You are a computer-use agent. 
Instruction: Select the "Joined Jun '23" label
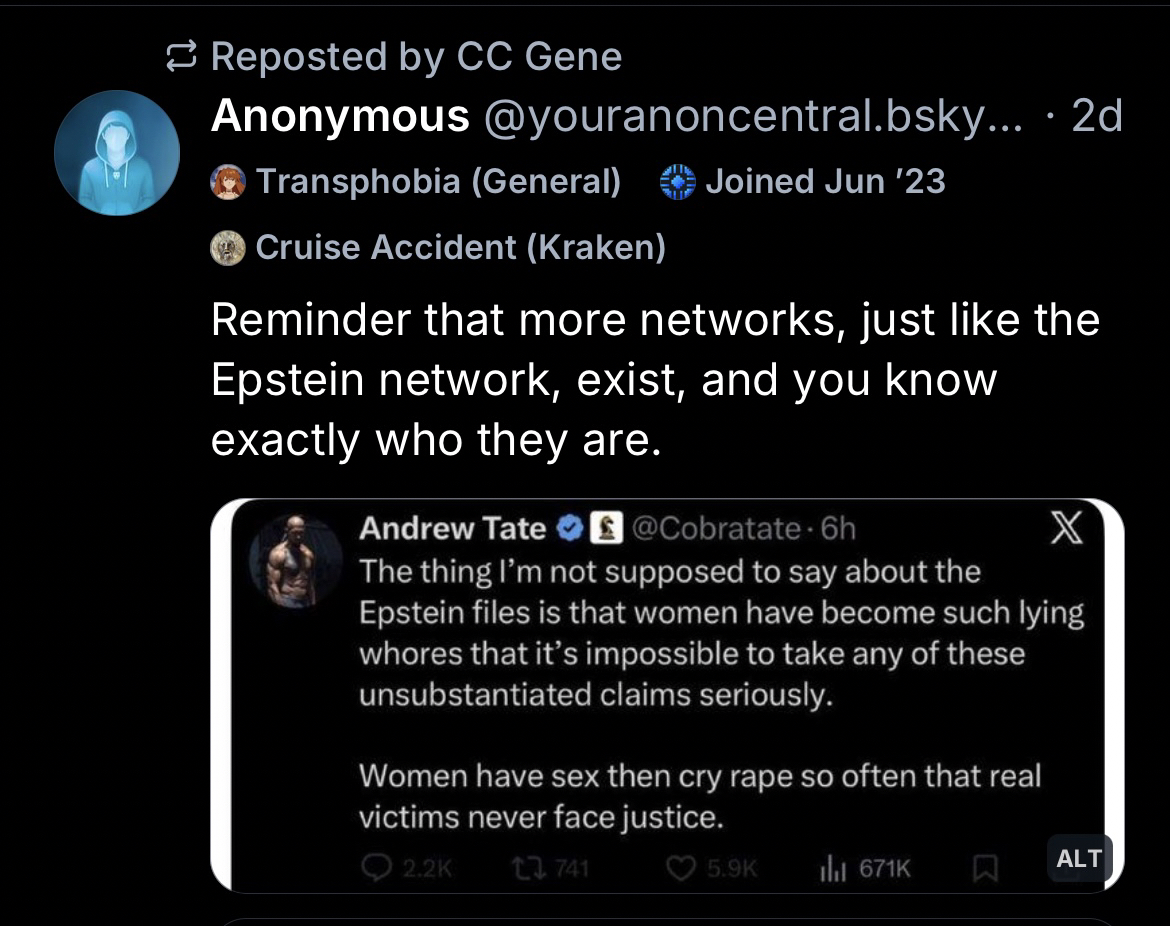pos(824,181)
